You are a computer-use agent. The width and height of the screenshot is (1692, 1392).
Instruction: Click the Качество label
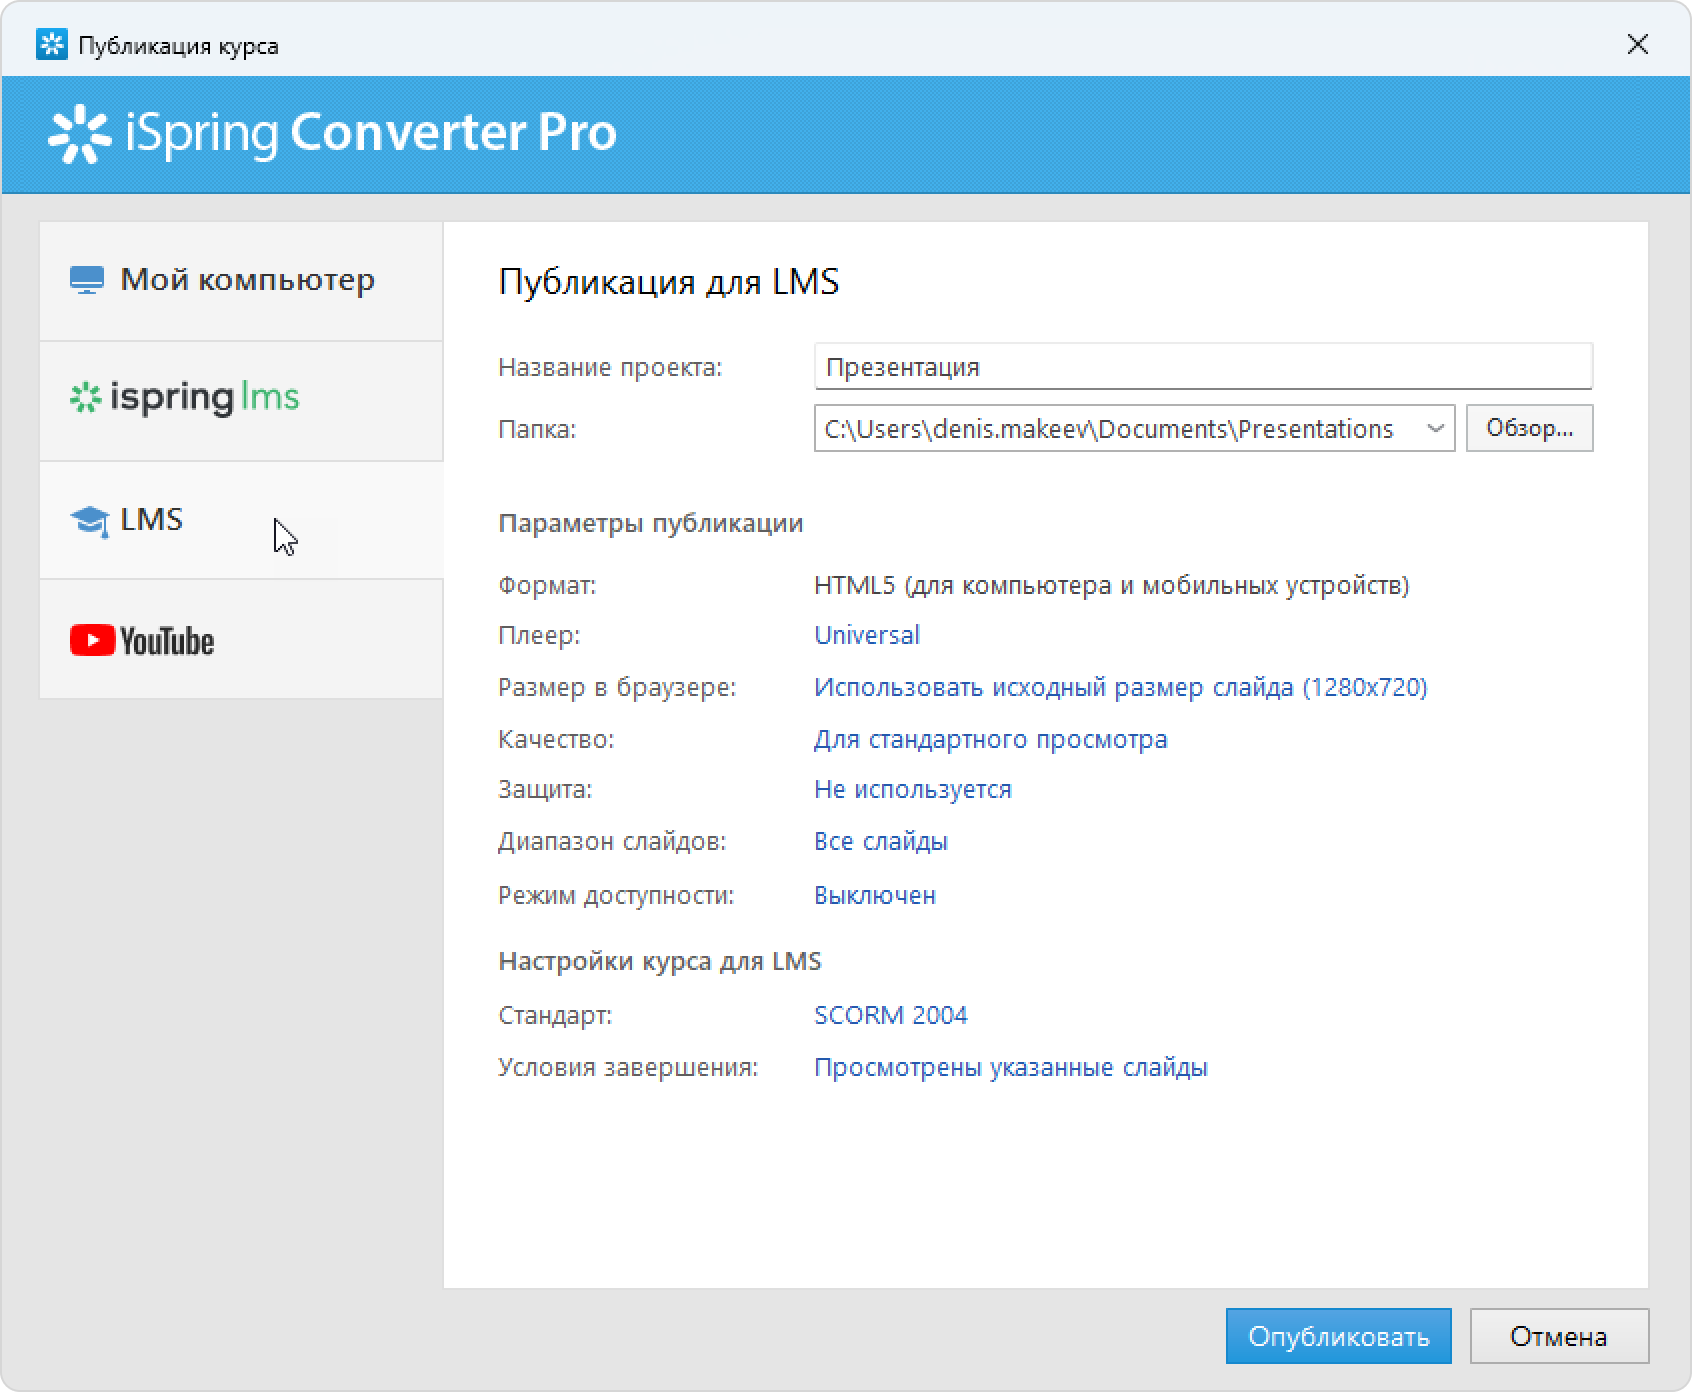pyautogui.click(x=556, y=739)
